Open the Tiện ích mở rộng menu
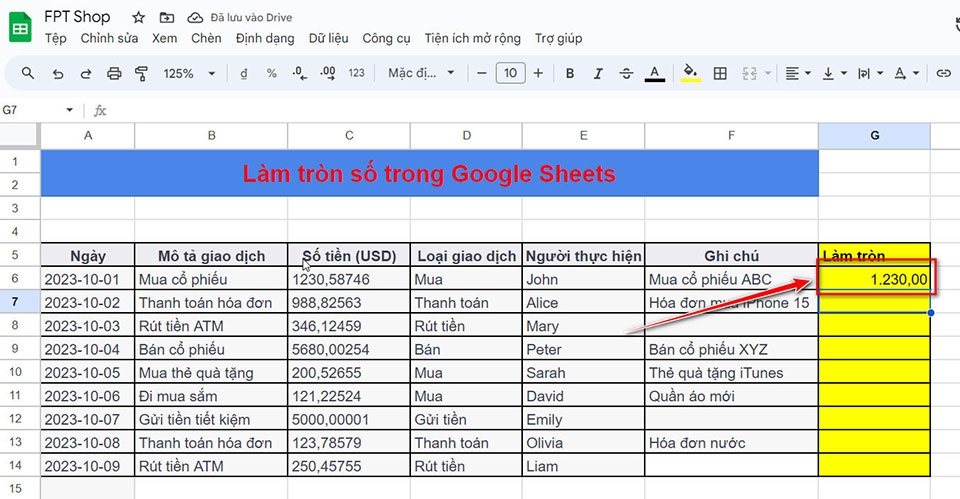The image size is (960, 499). [473, 39]
